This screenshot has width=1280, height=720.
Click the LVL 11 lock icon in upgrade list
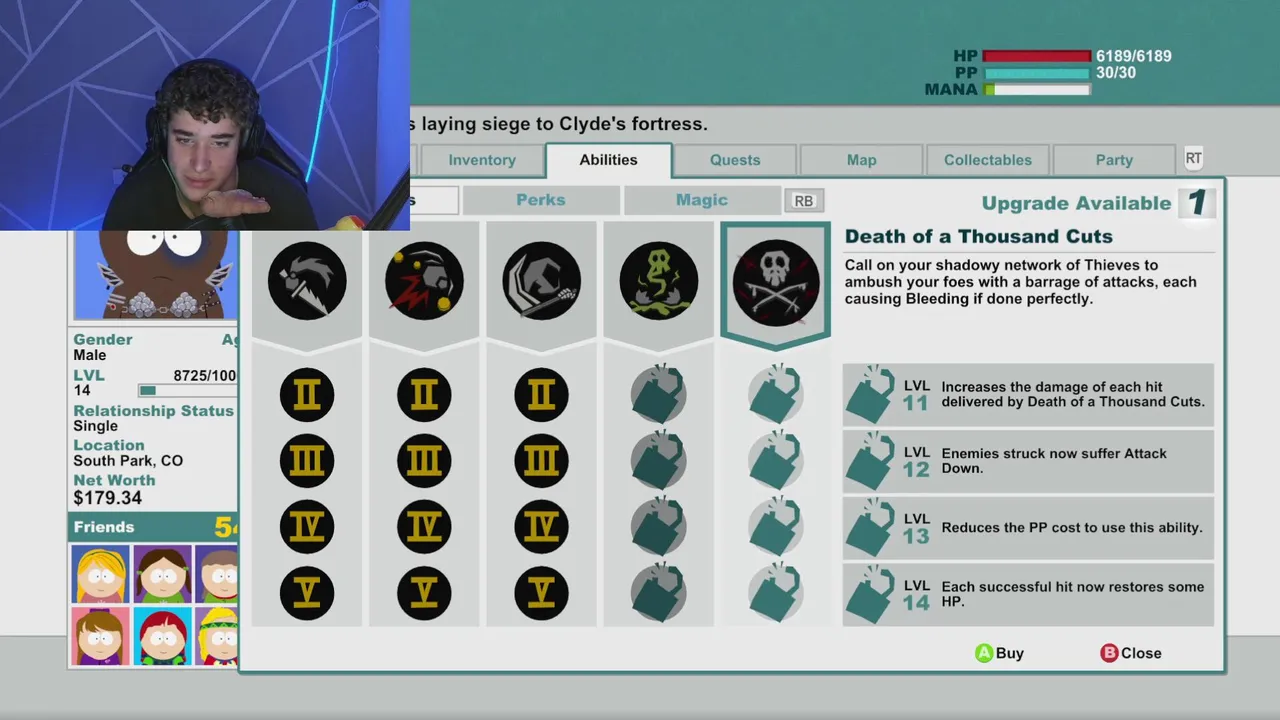click(870, 395)
